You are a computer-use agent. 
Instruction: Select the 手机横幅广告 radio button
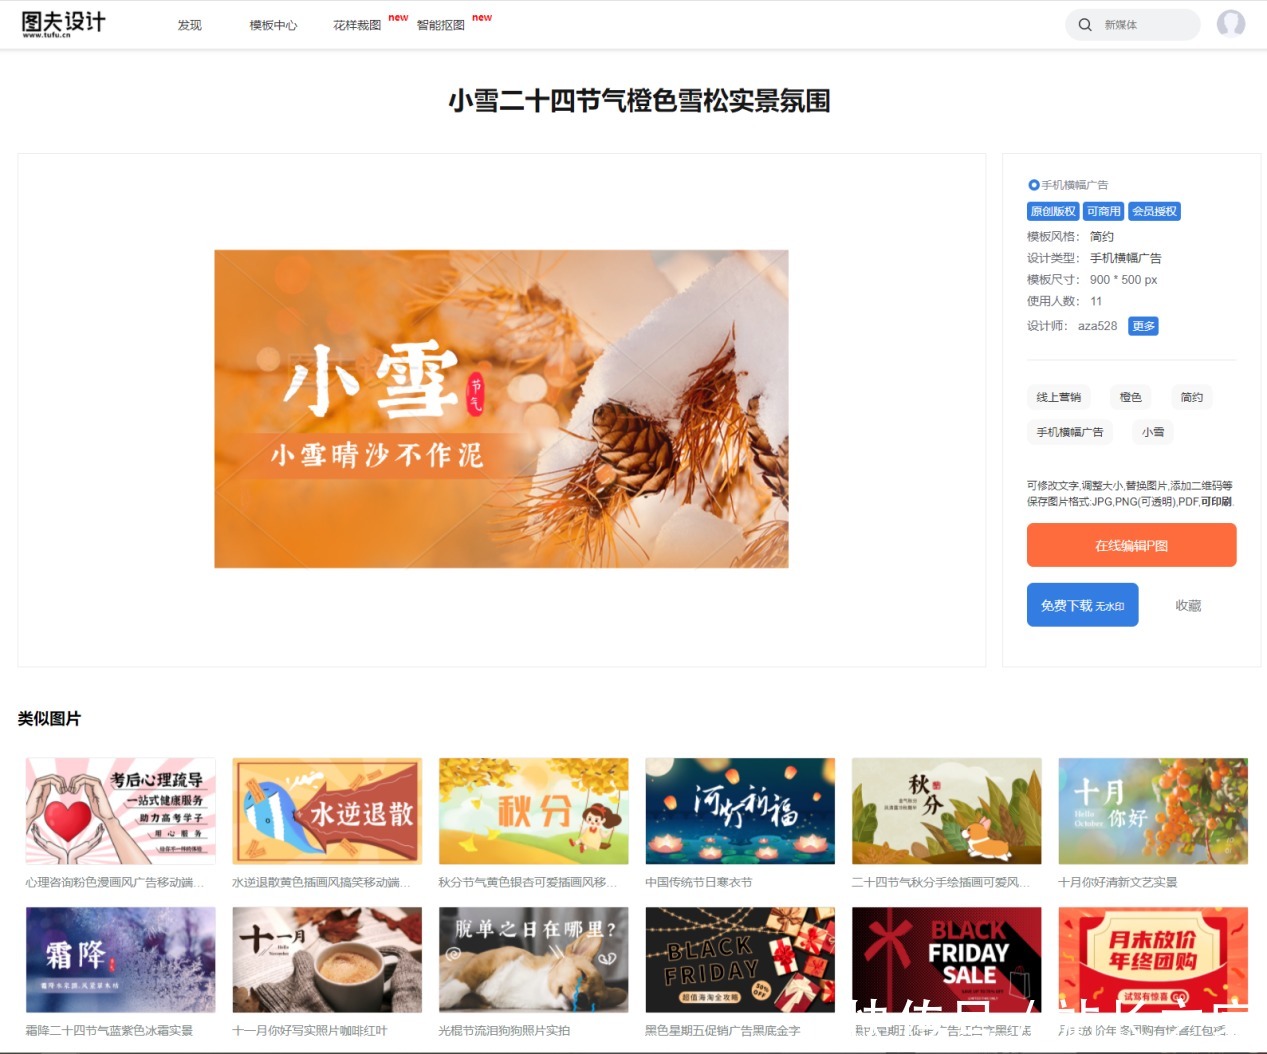click(x=1032, y=184)
